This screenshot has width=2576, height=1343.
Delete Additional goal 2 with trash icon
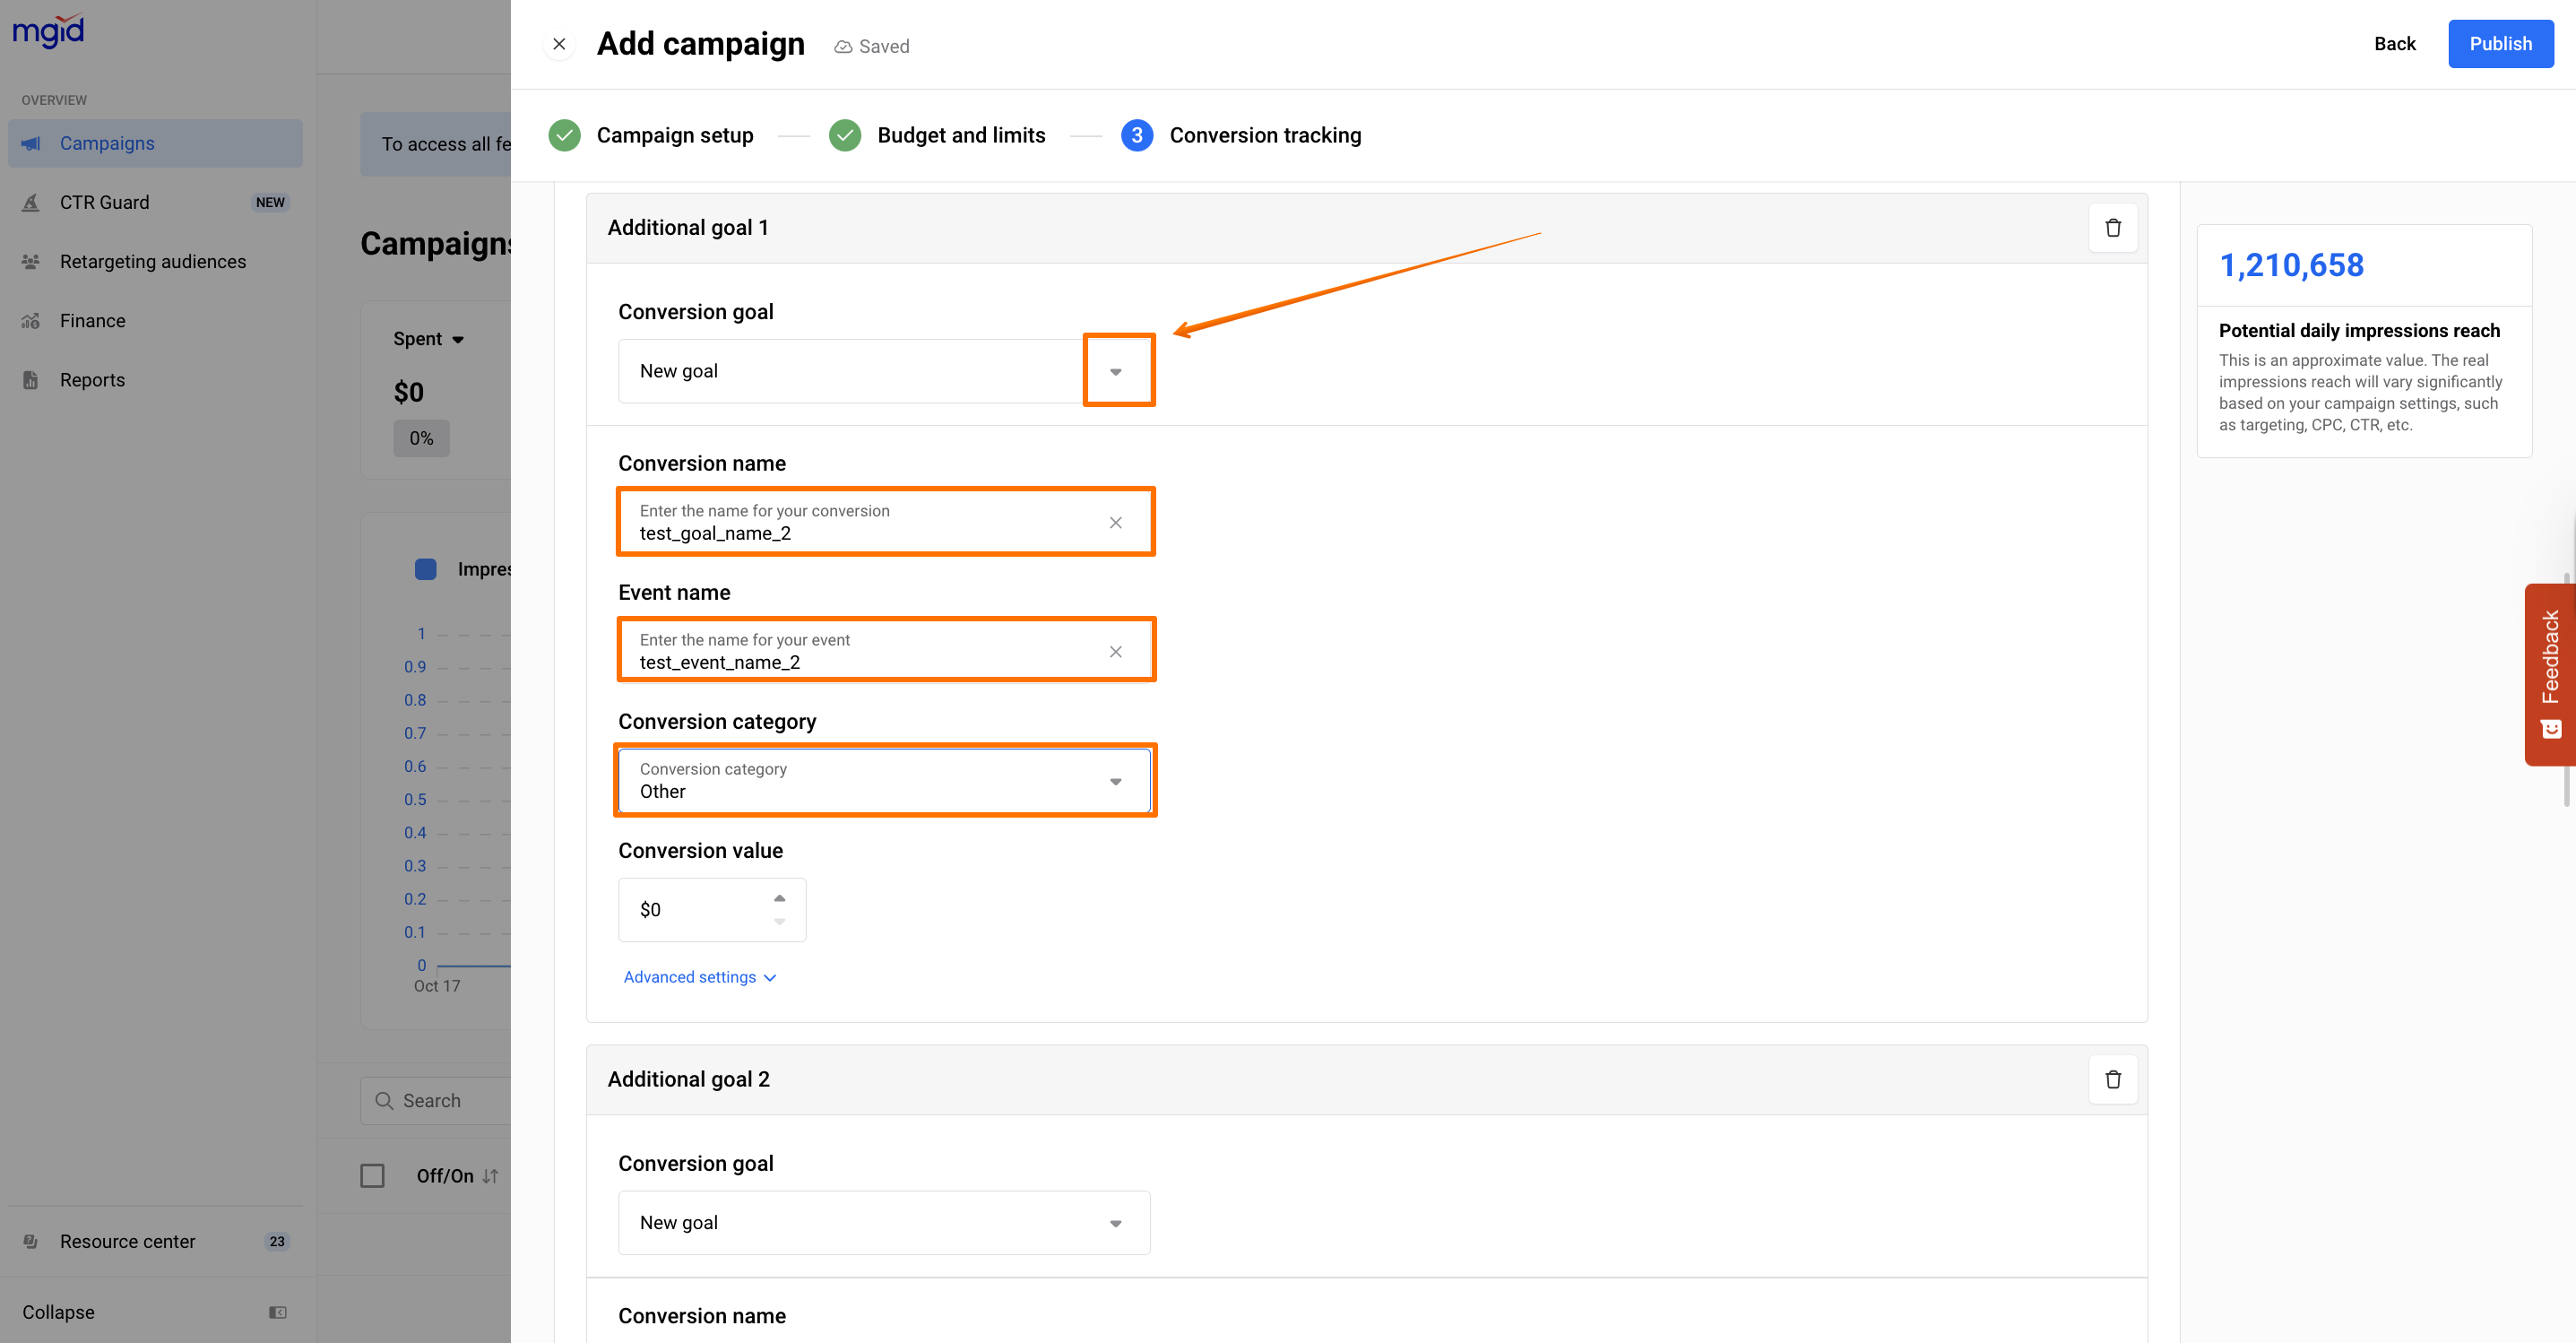point(2112,1079)
